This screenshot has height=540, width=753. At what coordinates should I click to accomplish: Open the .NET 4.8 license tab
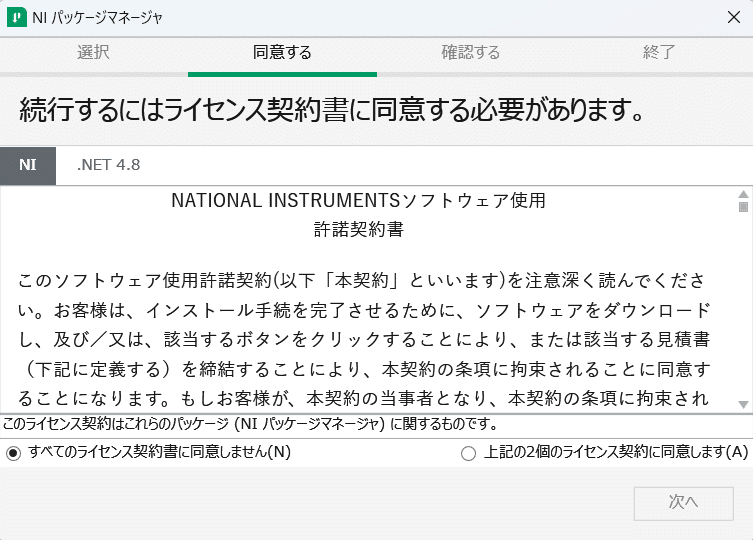pyautogui.click(x=109, y=165)
